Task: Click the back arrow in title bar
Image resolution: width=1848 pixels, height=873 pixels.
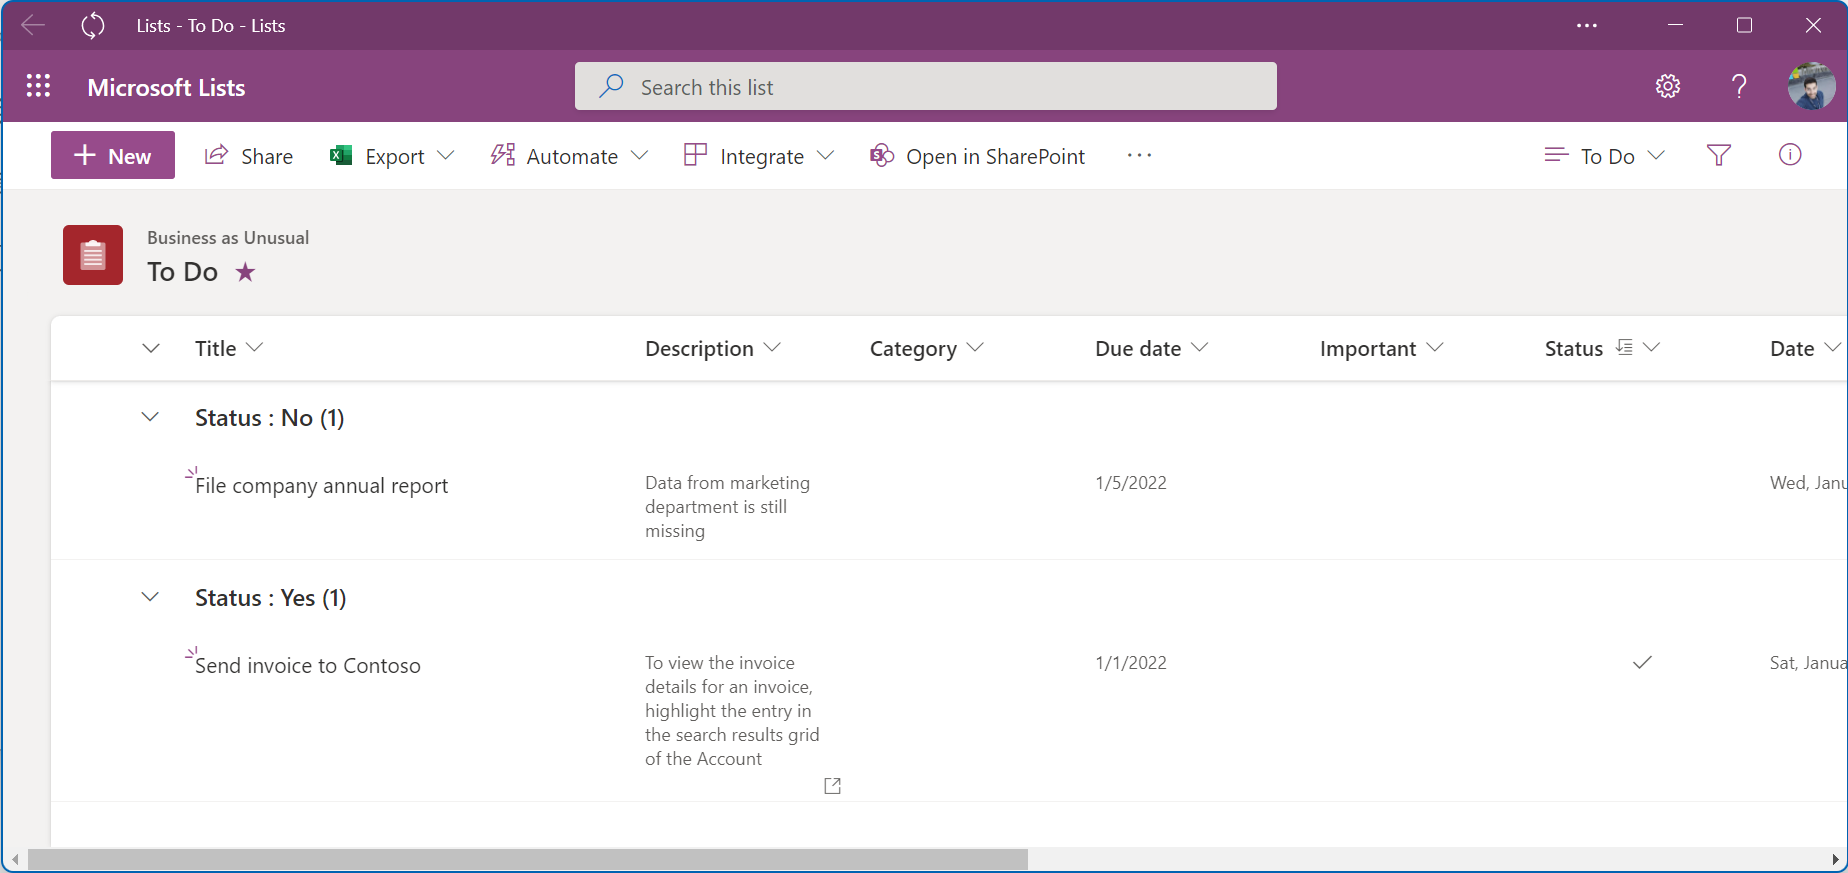Action: tap(33, 25)
